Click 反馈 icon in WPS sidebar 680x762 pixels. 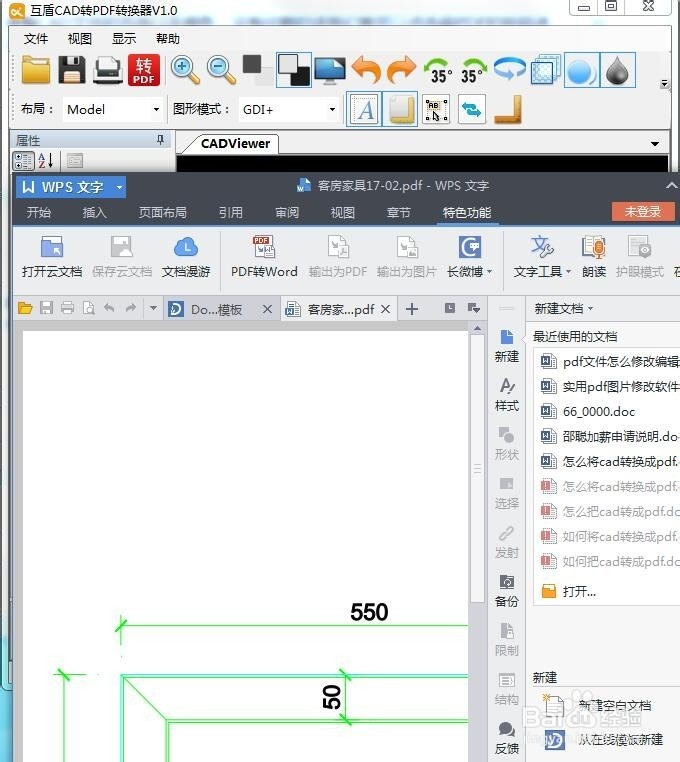click(506, 738)
